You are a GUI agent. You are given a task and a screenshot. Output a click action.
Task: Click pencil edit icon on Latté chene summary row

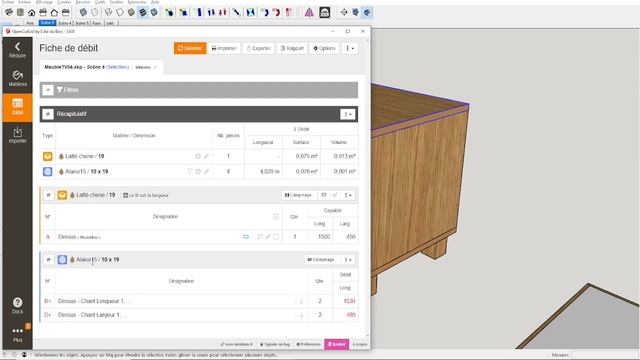(207, 156)
